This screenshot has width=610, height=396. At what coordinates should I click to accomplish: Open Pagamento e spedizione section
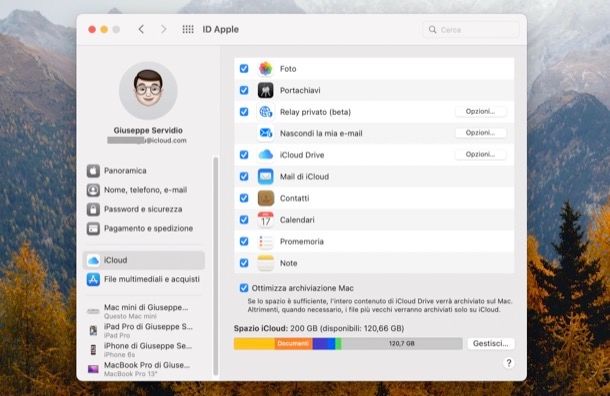point(144,228)
